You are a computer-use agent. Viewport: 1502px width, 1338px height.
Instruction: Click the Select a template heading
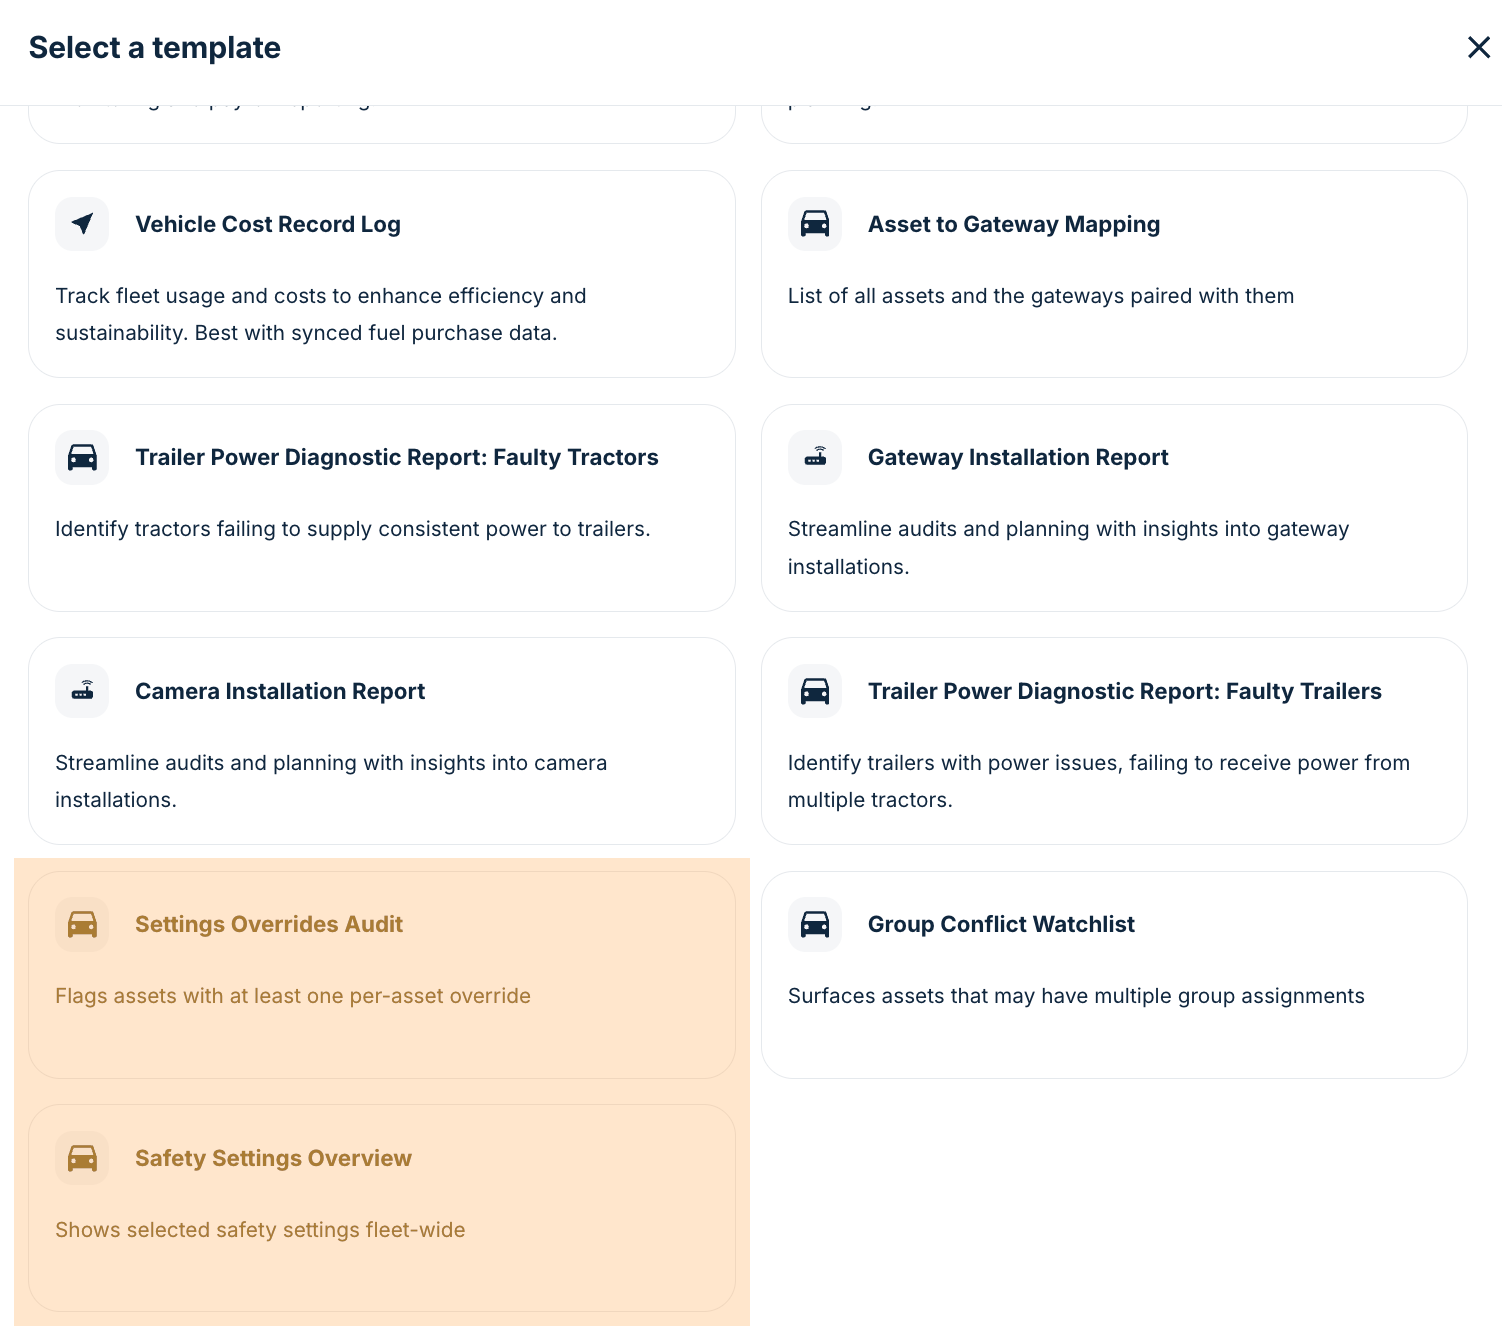point(155,47)
